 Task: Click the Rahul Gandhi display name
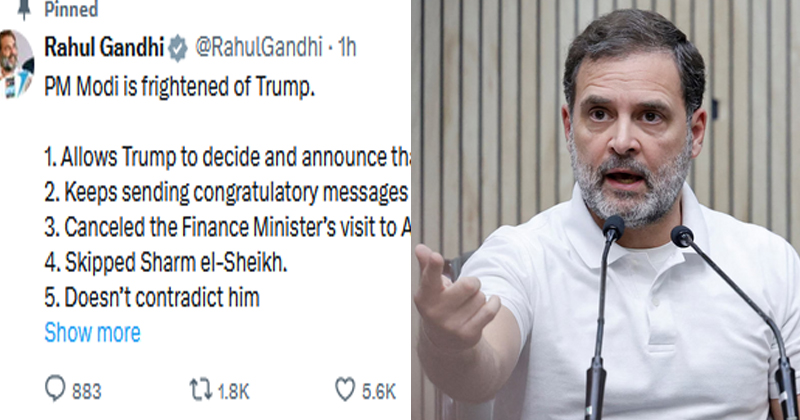point(102,47)
